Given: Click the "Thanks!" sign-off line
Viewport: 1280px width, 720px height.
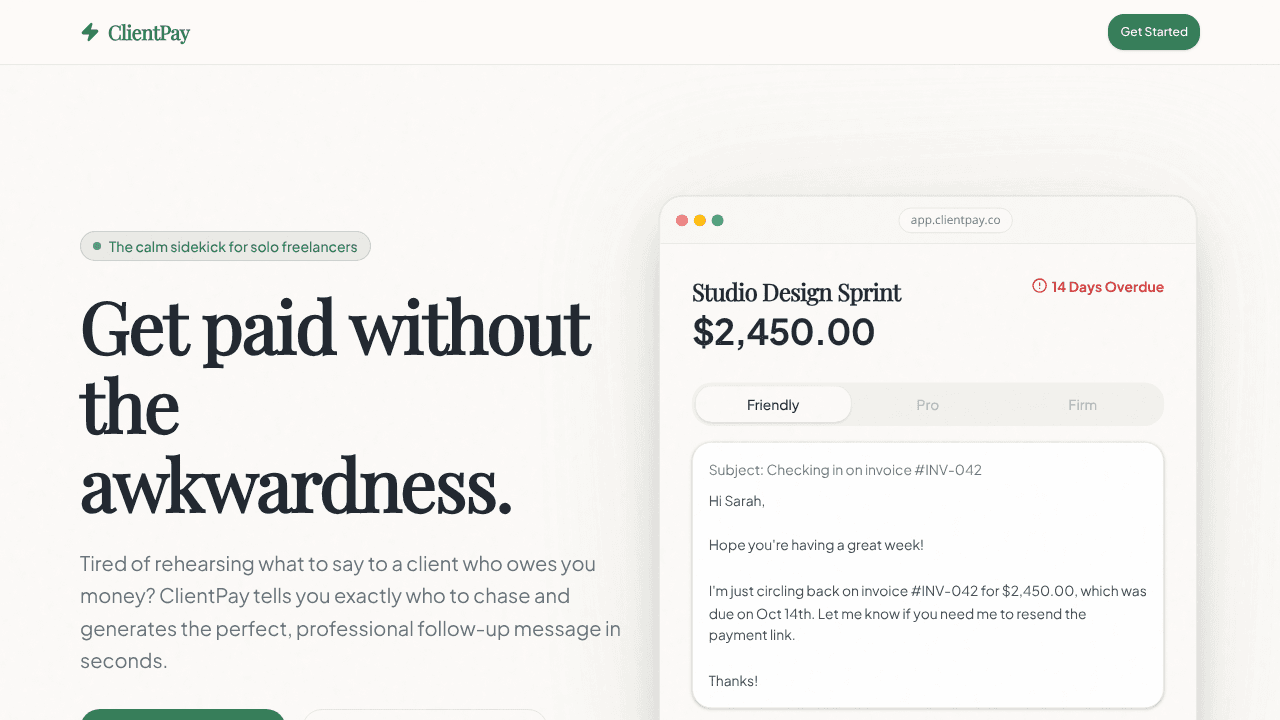Looking at the screenshot, I should (x=733, y=681).
